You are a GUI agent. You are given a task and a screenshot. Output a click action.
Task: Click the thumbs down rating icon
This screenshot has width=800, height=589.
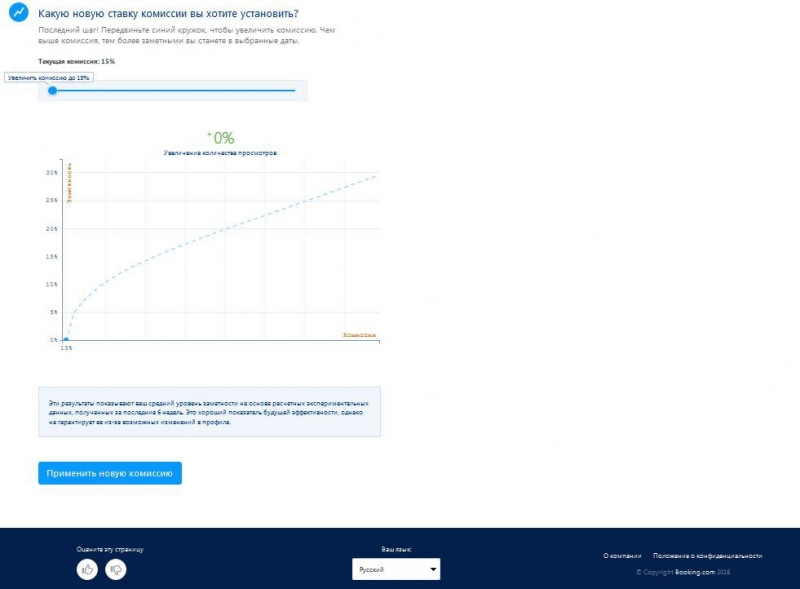tap(116, 569)
